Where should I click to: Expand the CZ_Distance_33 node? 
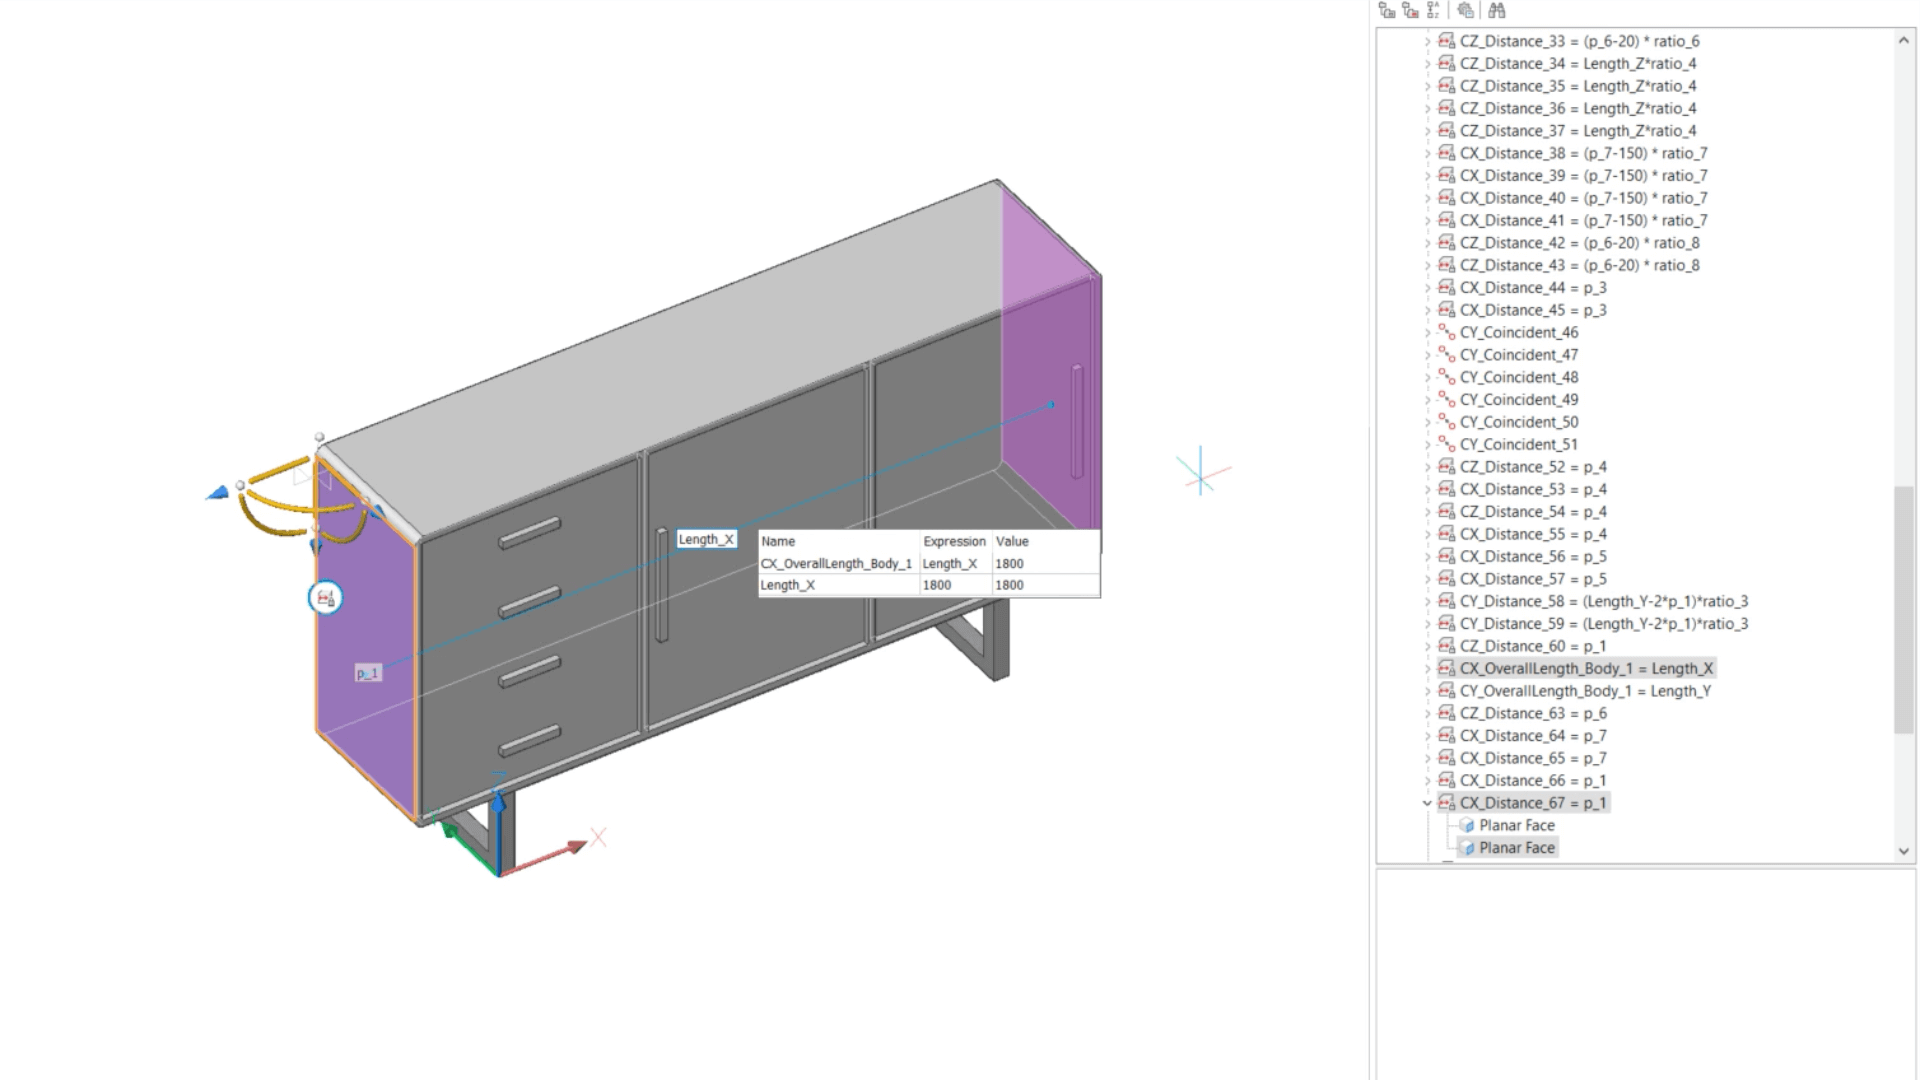tap(1427, 41)
